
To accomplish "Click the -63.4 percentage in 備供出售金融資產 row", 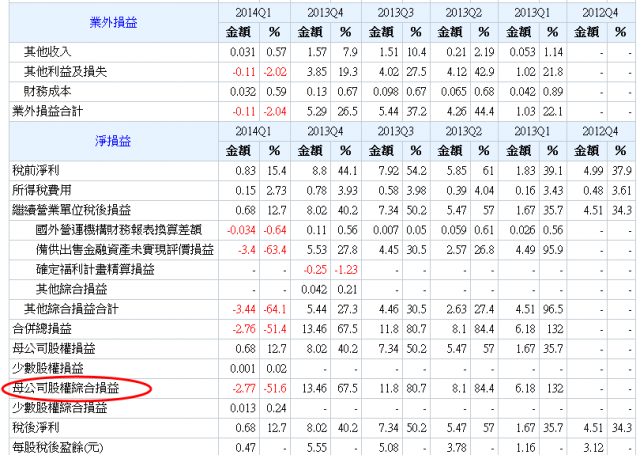I will pos(275,250).
